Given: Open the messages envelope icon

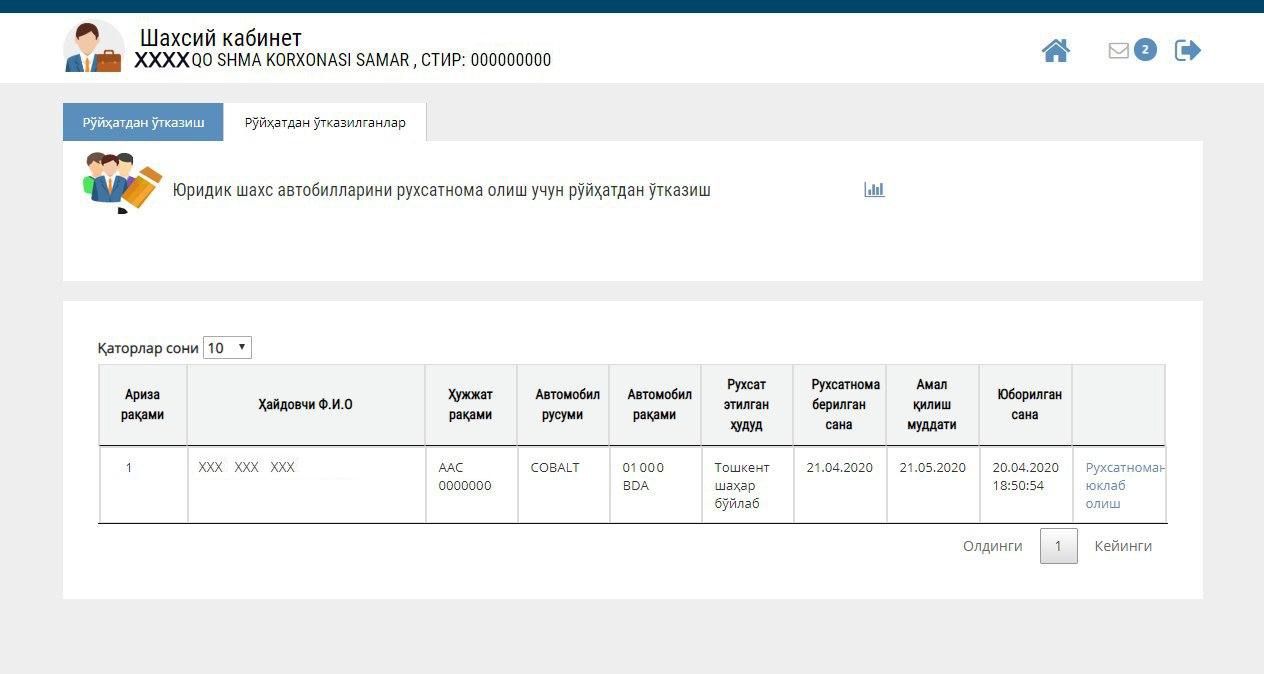Looking at the screenshot, I should tap(1119, 50).
